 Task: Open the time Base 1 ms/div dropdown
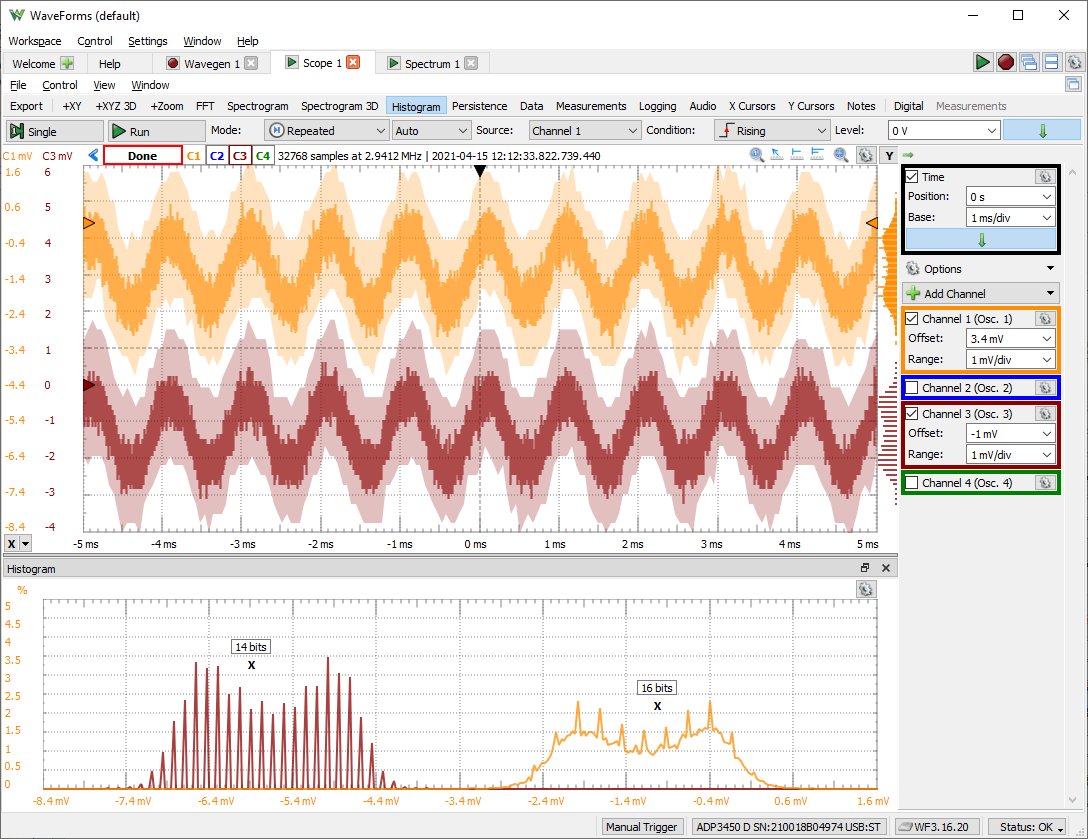[x=1010, y=217]
